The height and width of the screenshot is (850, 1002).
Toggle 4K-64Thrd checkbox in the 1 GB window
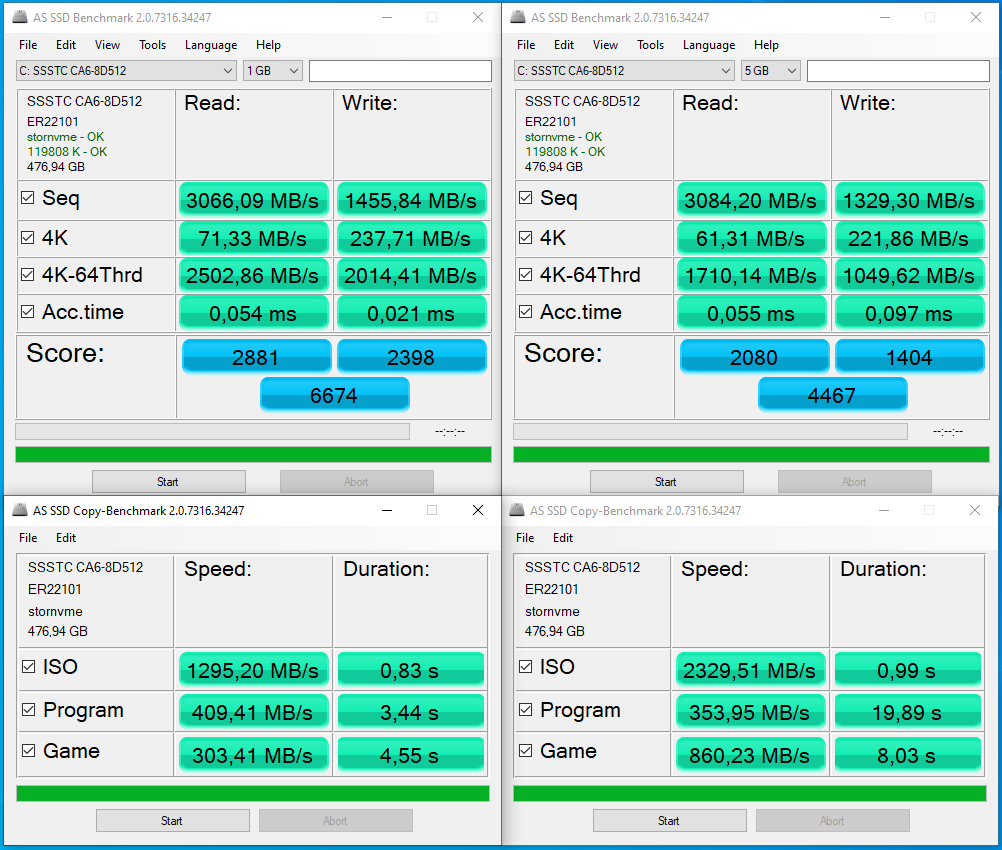[27, 275]
